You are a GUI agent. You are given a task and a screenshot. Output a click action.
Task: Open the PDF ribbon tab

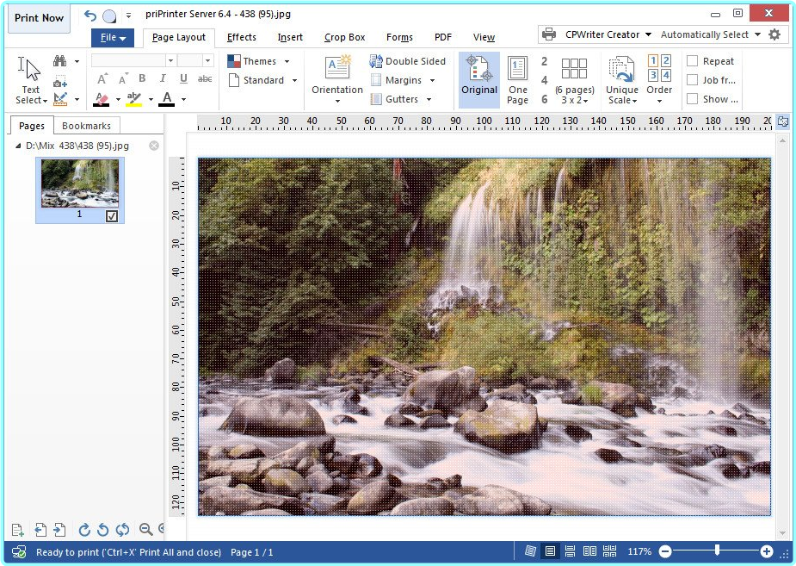point(443,38)
